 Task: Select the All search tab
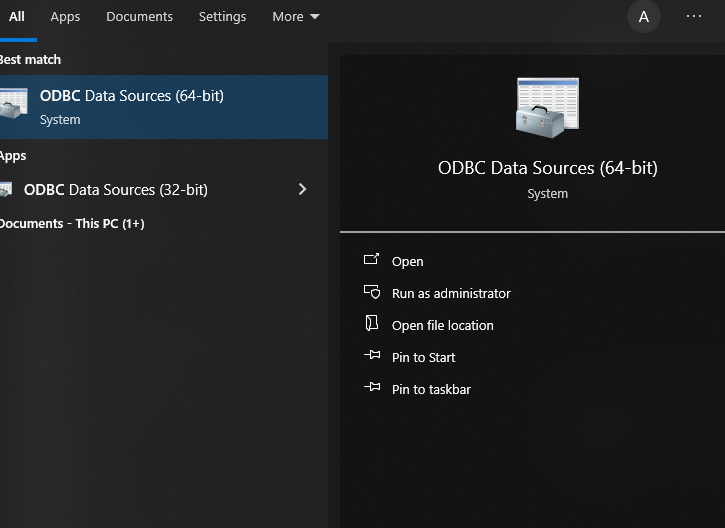point(17,17)
